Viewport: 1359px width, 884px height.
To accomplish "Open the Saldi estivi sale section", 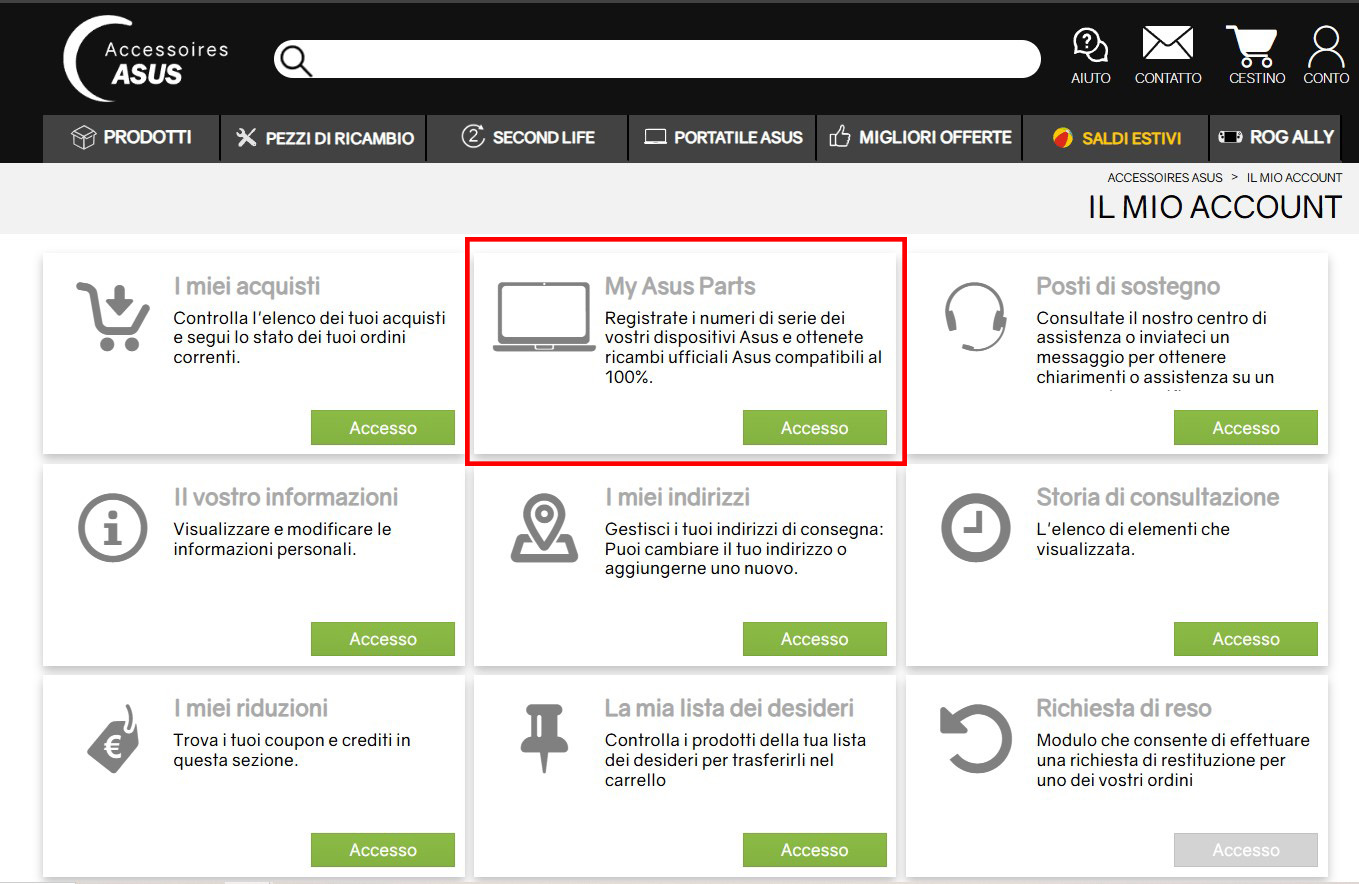I will click(x=1116, y=137).
